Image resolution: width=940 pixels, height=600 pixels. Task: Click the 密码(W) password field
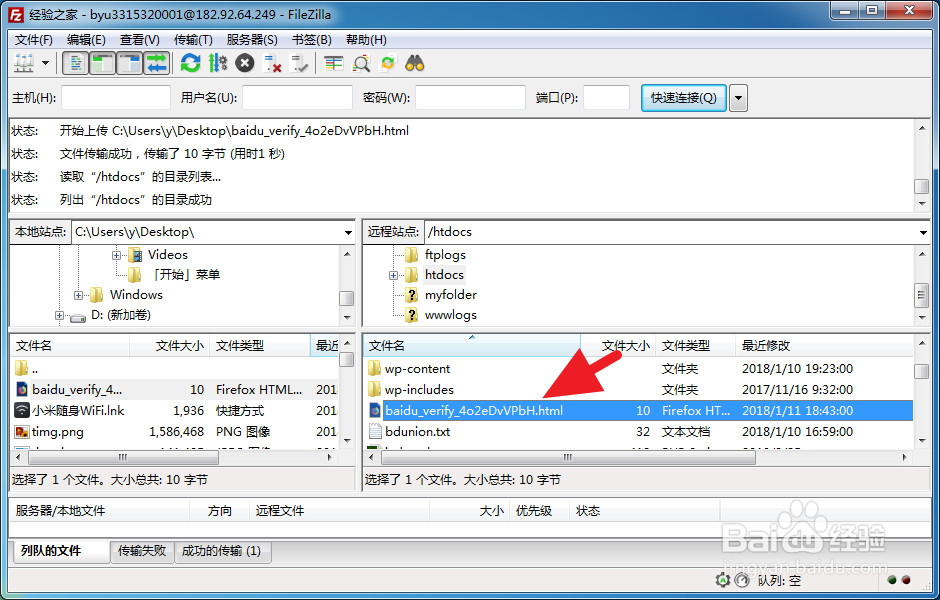pos(471,98)
